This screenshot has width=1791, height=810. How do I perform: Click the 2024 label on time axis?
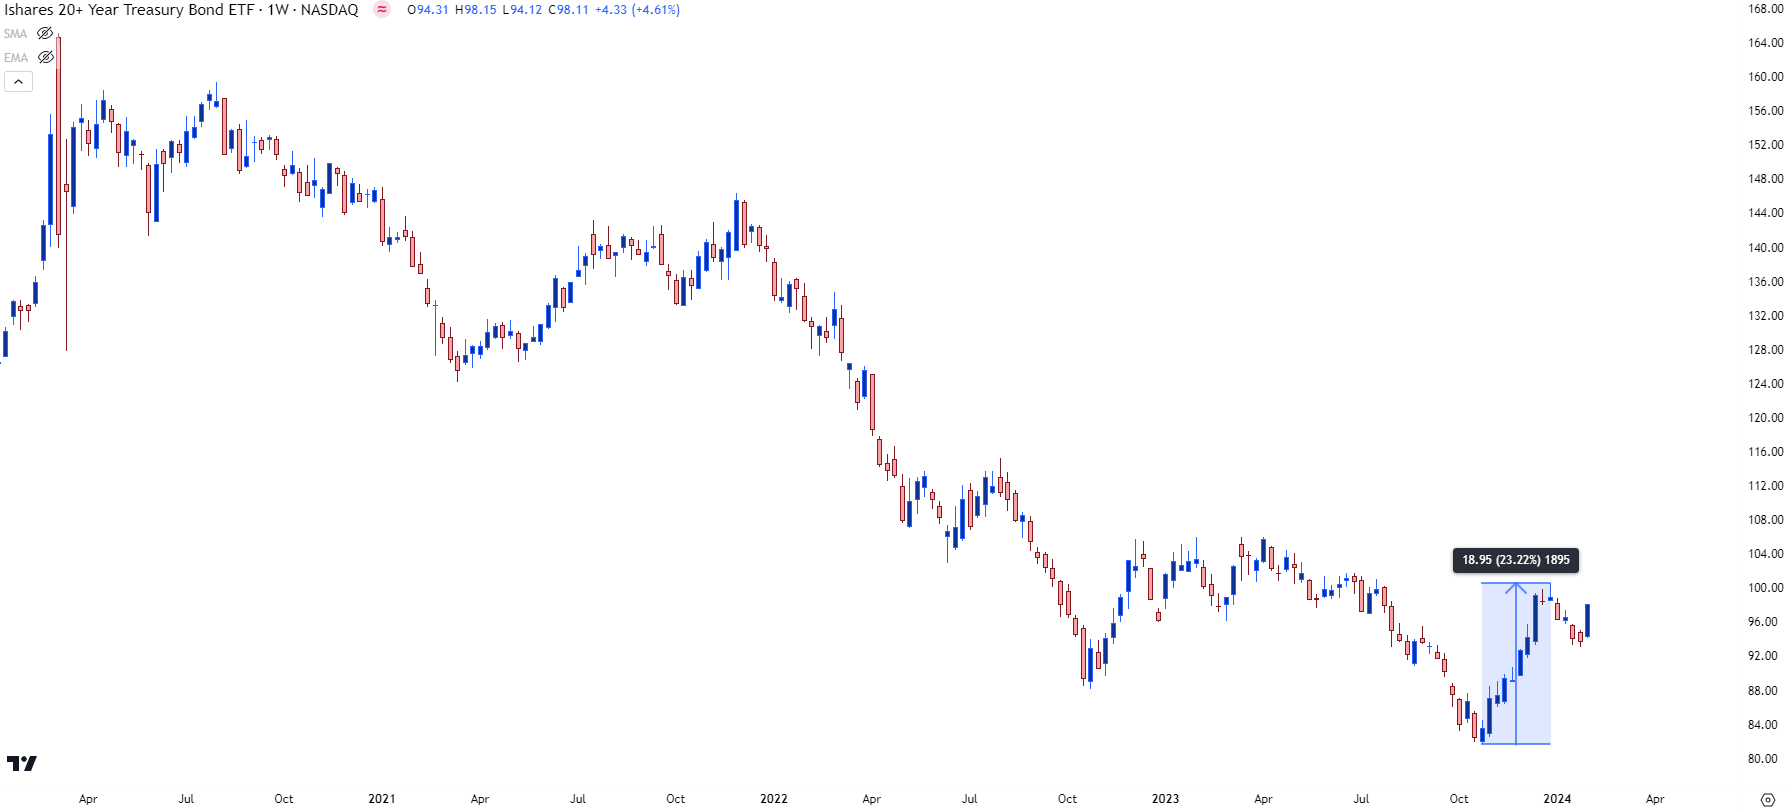pyautogui.click(x=1557, y=799)
